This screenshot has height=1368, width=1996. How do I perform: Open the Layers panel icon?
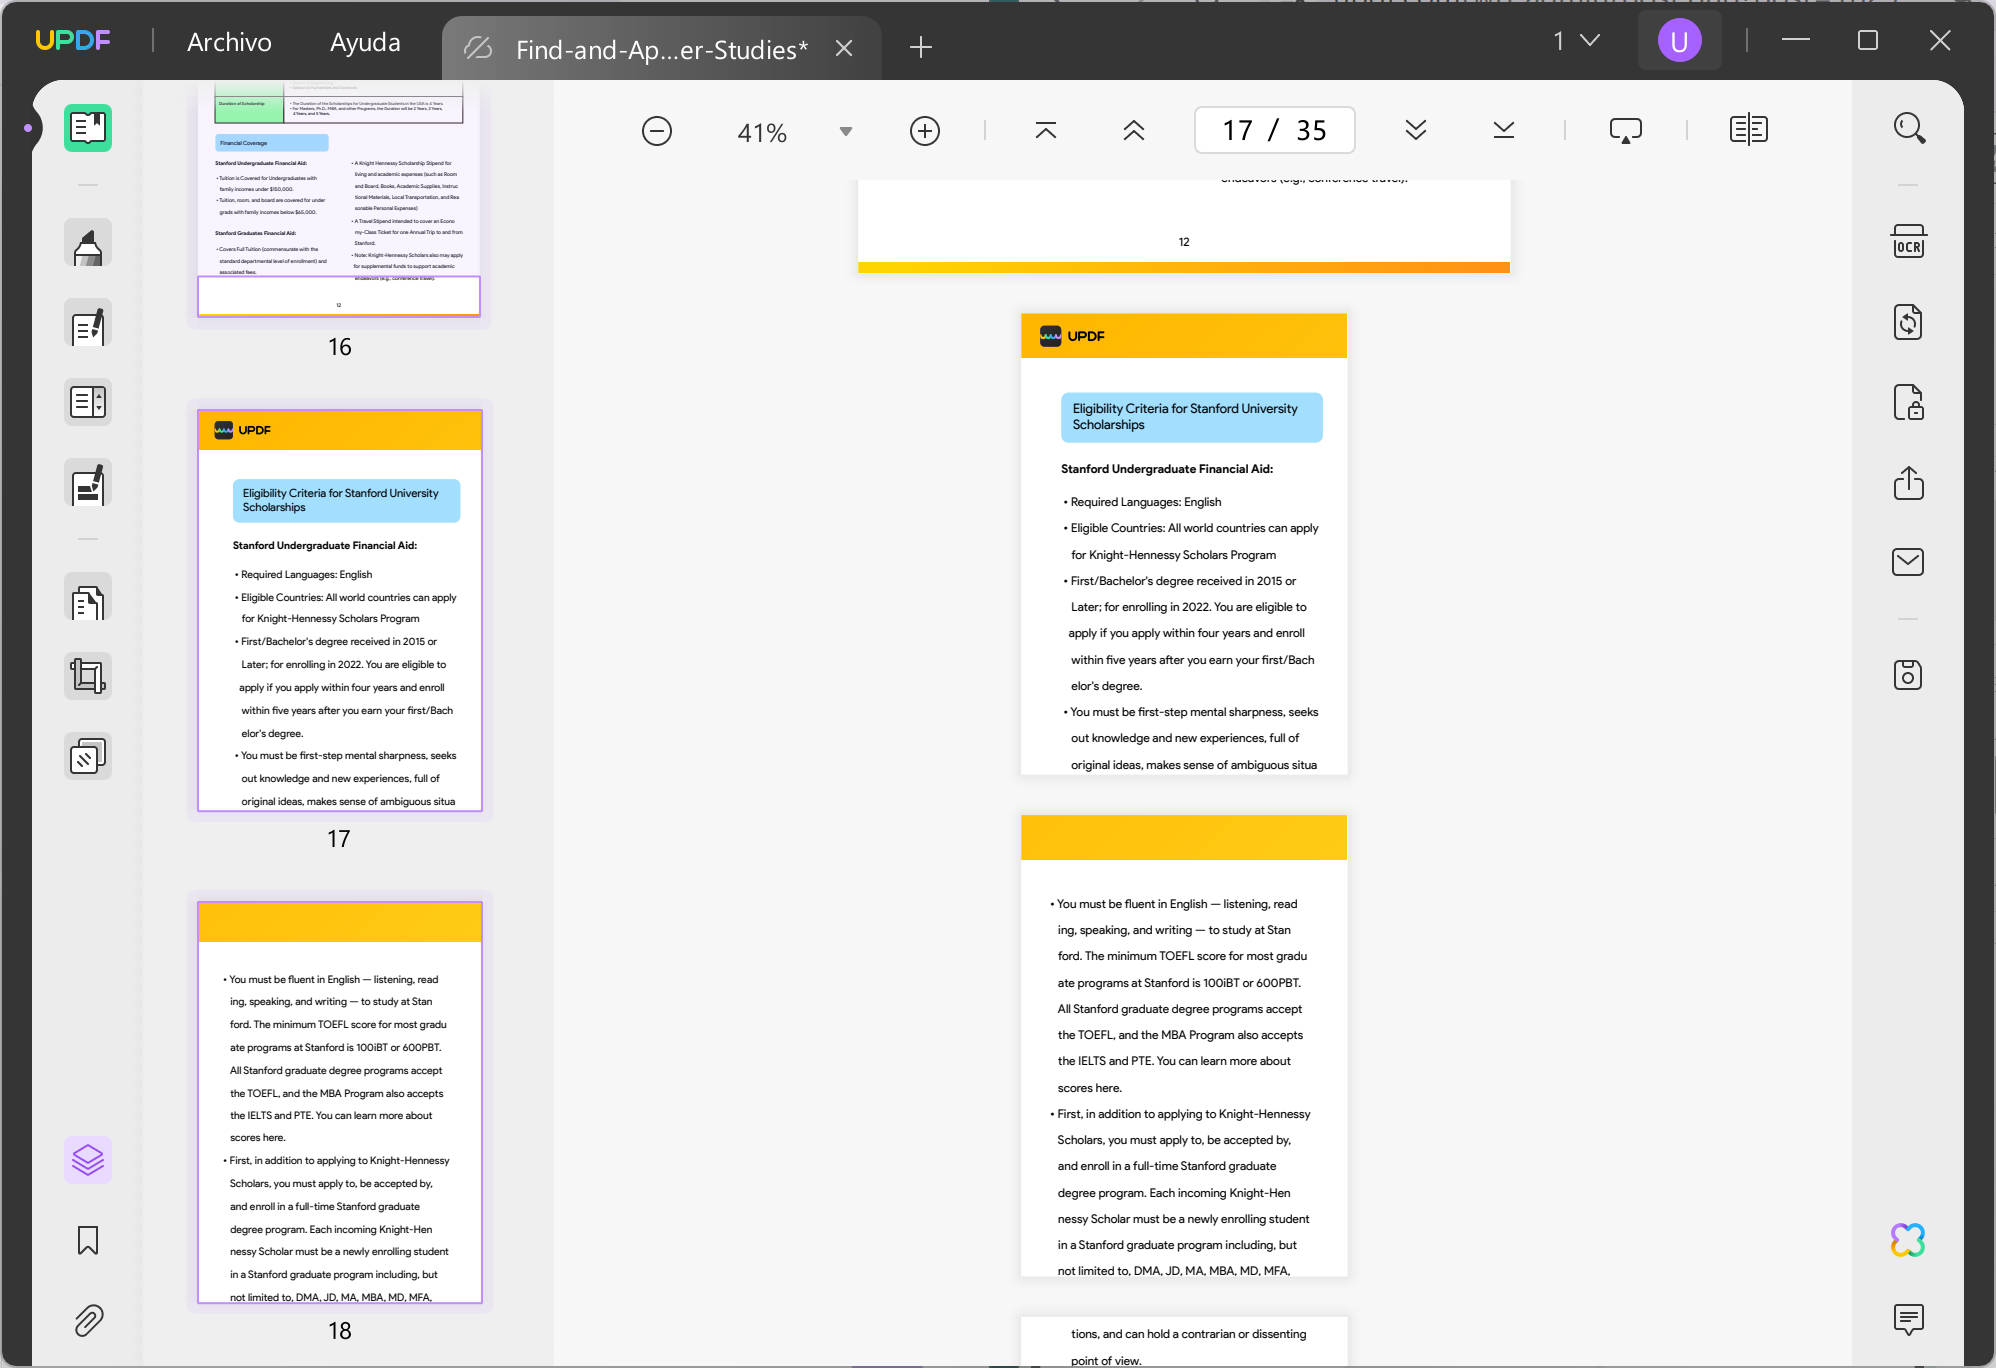click(88, 1160)
